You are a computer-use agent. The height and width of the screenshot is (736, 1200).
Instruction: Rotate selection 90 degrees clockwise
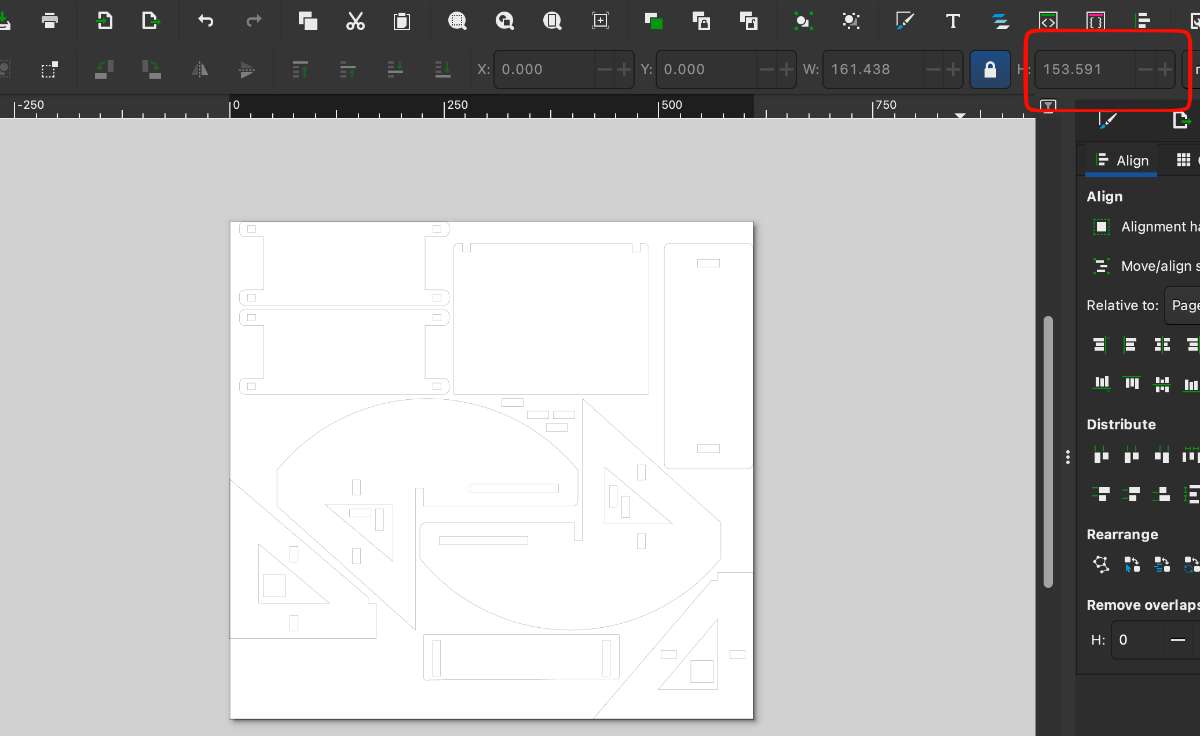[150, 69]
